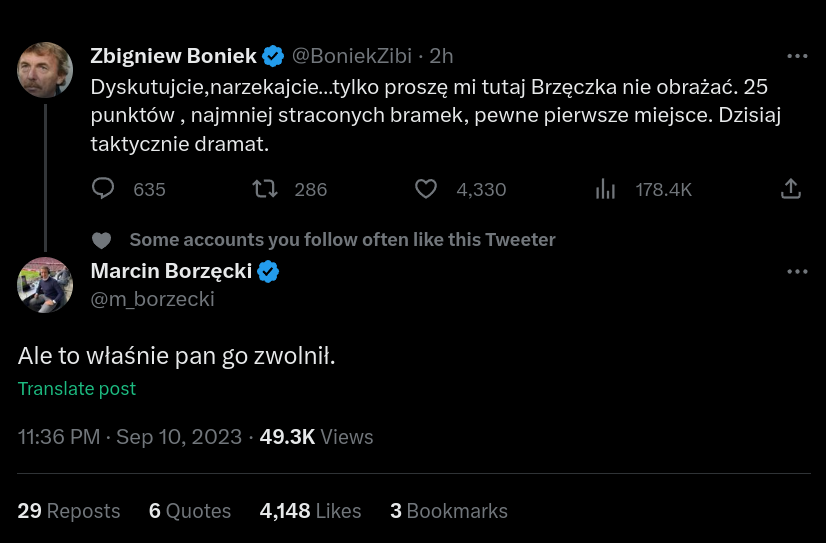Click the reply icon on Boniek's tweet
The height and width of the screenshot is (543, 826).
coord(104,189)
